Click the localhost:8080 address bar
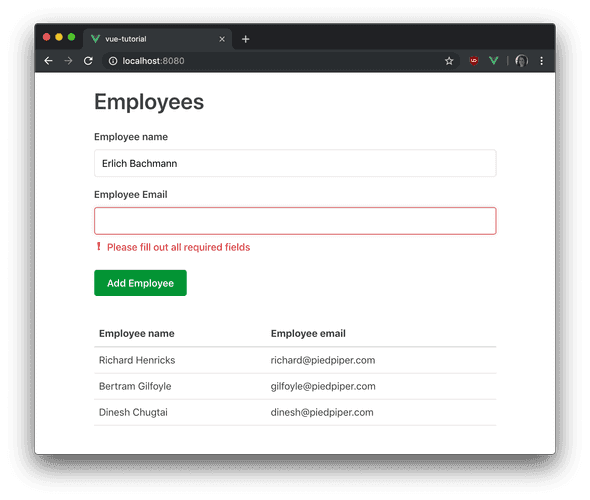The width and height of the screenshot is (590, 500). click(280, 61)
